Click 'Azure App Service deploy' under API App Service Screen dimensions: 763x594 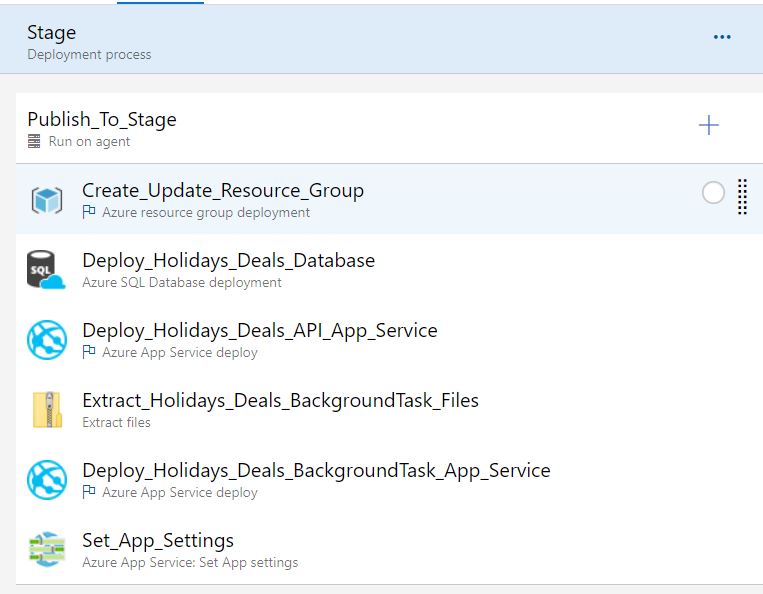[x=180, y=353]
